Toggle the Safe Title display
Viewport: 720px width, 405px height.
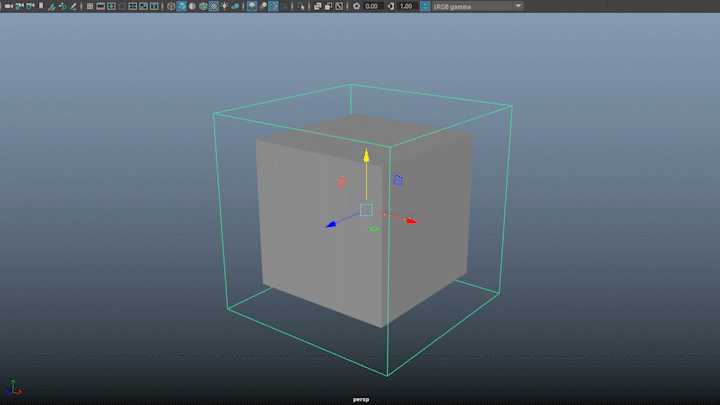154,6
